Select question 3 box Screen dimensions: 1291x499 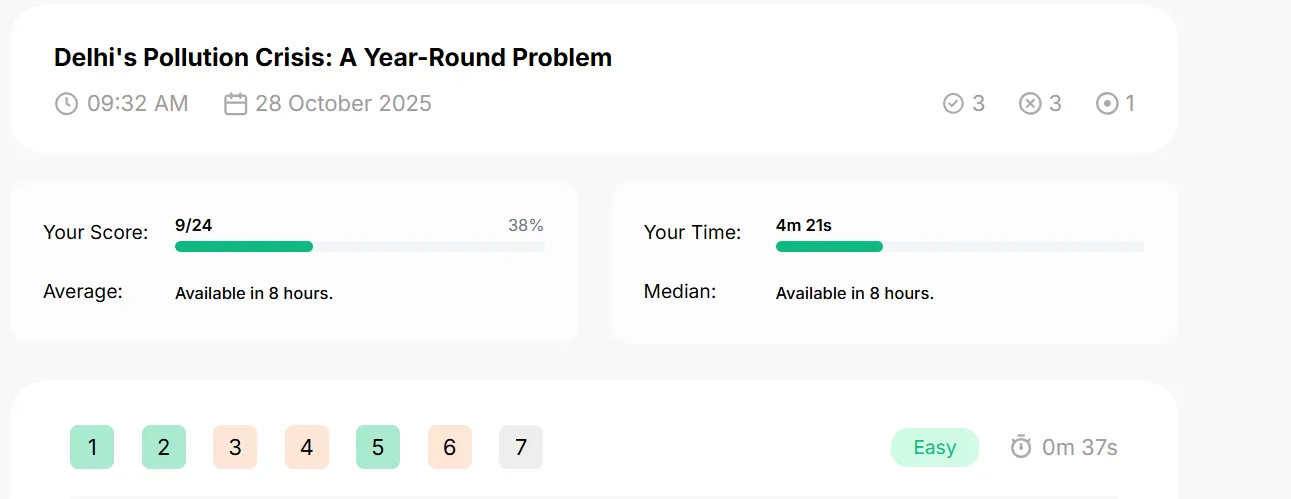point(235,447)
